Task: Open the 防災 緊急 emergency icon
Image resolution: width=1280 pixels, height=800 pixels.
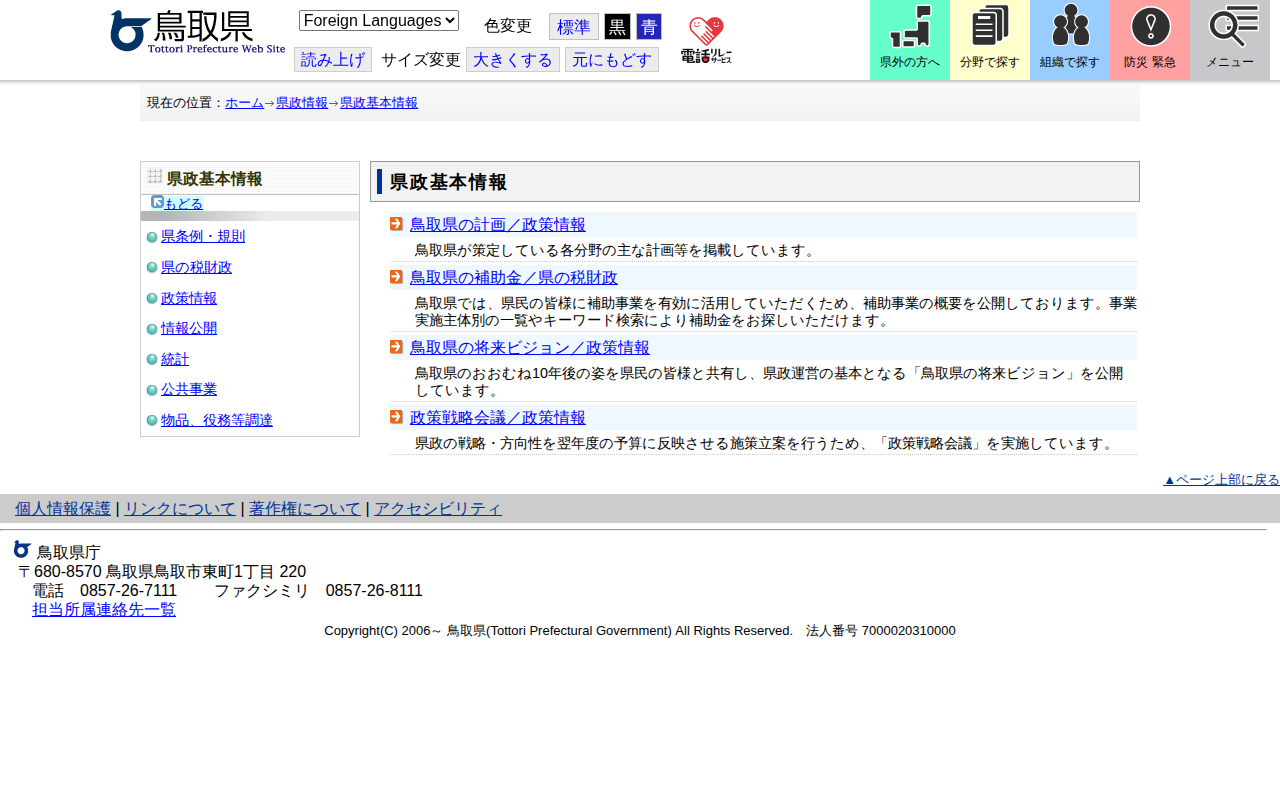Action: (x=1149, y=40)
